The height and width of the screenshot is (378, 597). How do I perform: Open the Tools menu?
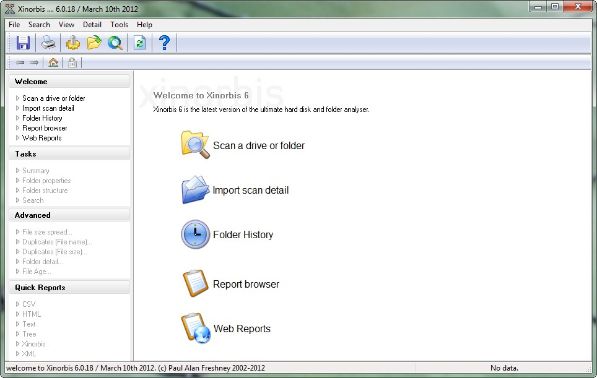[x=119, y=24]
